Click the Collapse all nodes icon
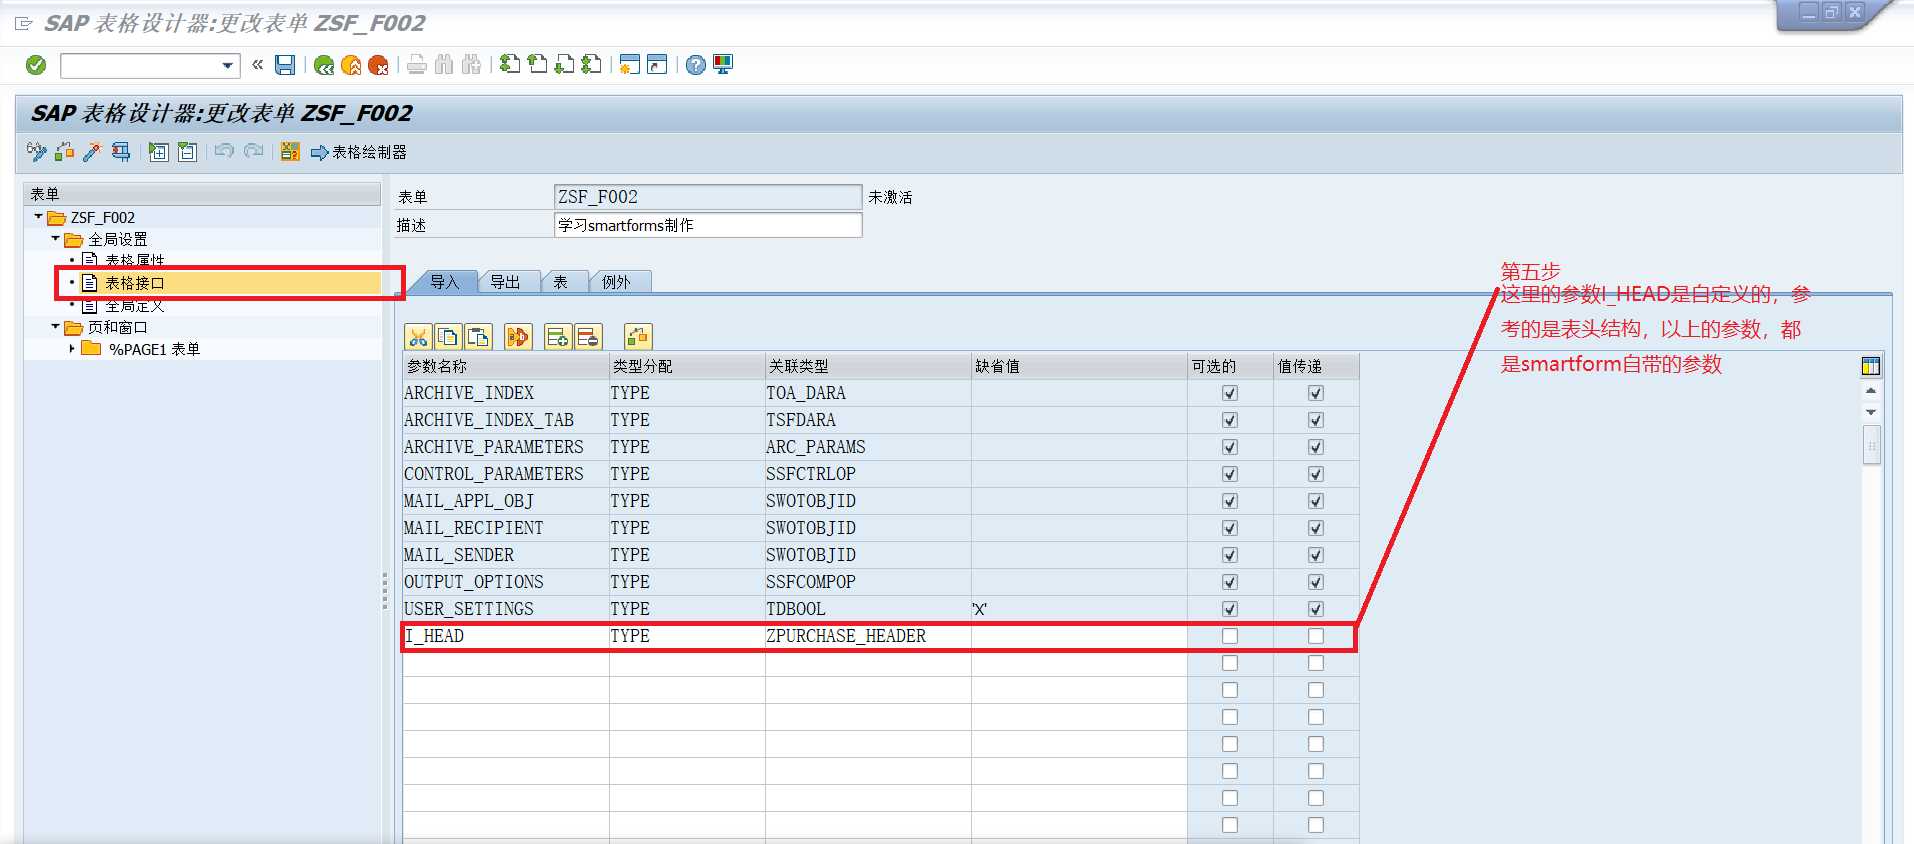The height and width of the screenshot is (844, 1914). [x=187, y=152]
